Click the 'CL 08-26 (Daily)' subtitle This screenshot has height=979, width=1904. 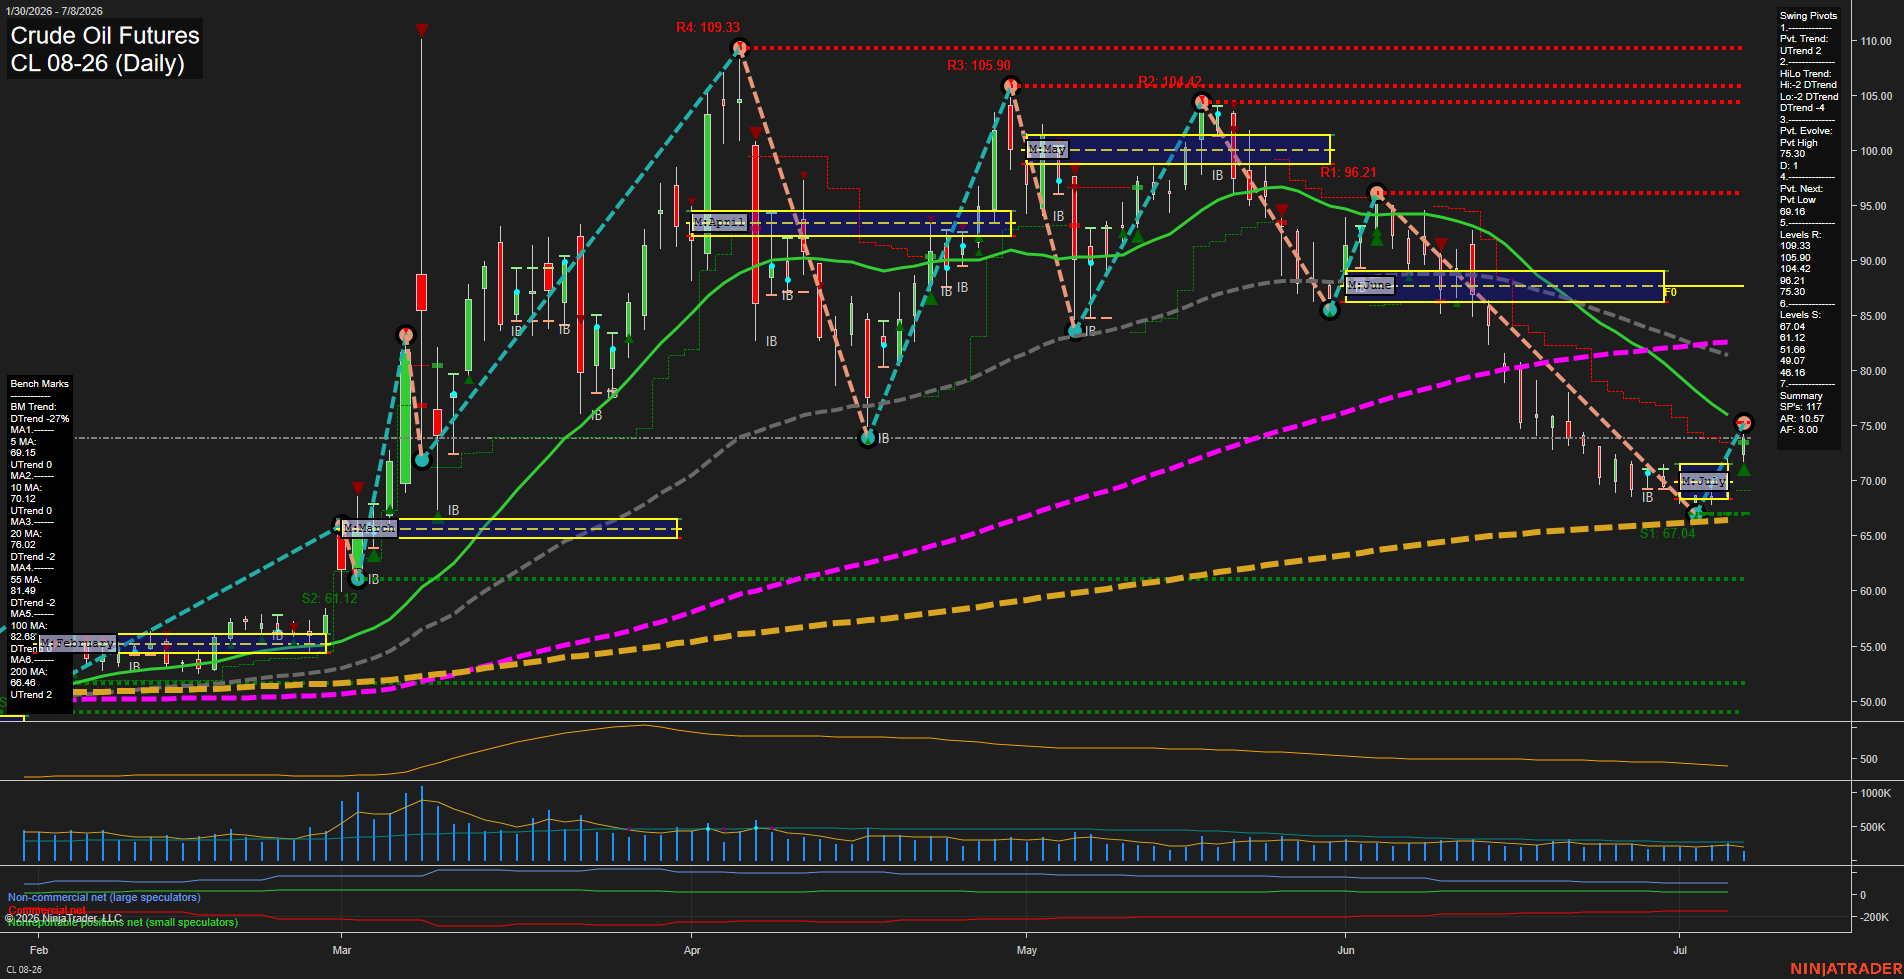click(x=98, y=64)
